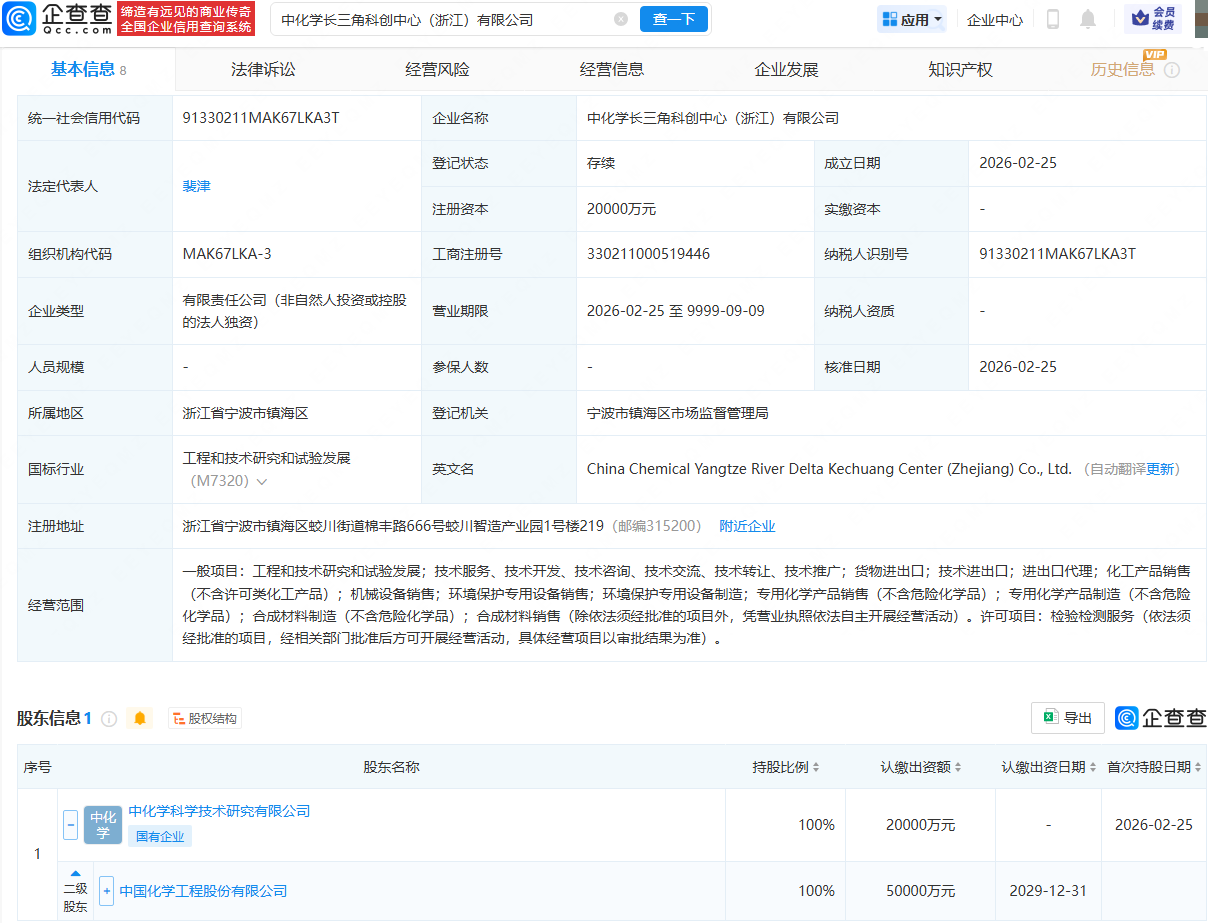
Task: Click the info icon beside 历史信息
Action: (1172, 70)
